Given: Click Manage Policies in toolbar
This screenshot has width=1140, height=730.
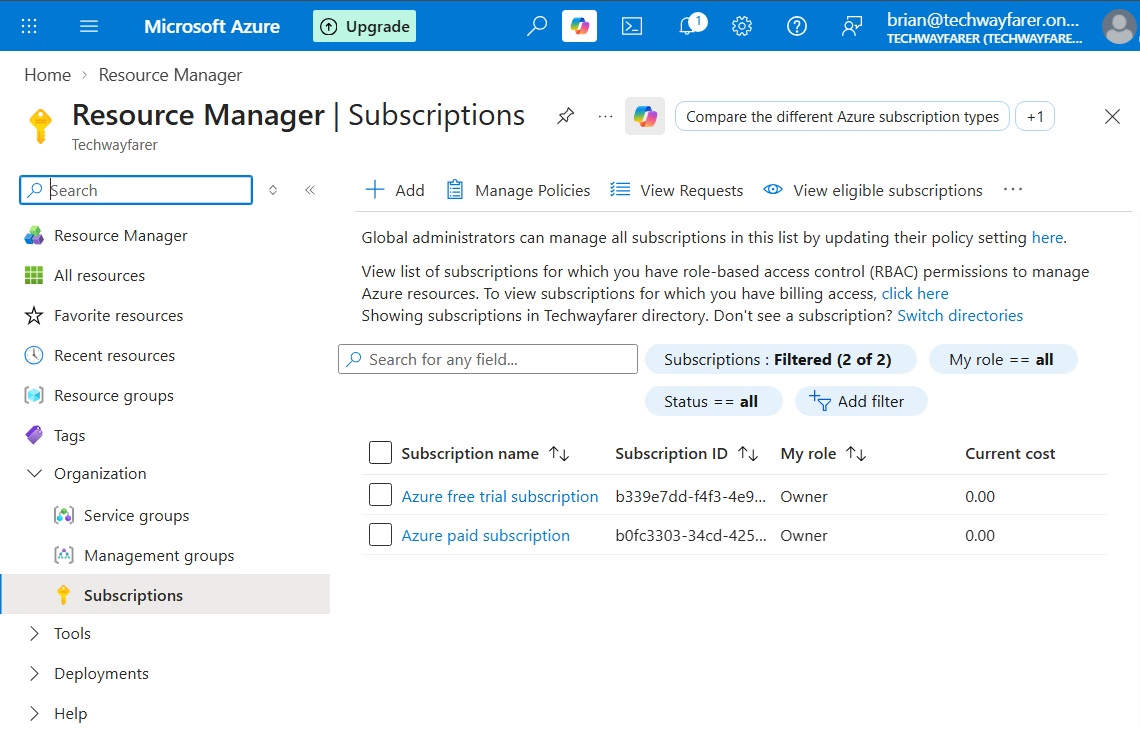Looking at the screenshot, I should (x=518, y=190).
